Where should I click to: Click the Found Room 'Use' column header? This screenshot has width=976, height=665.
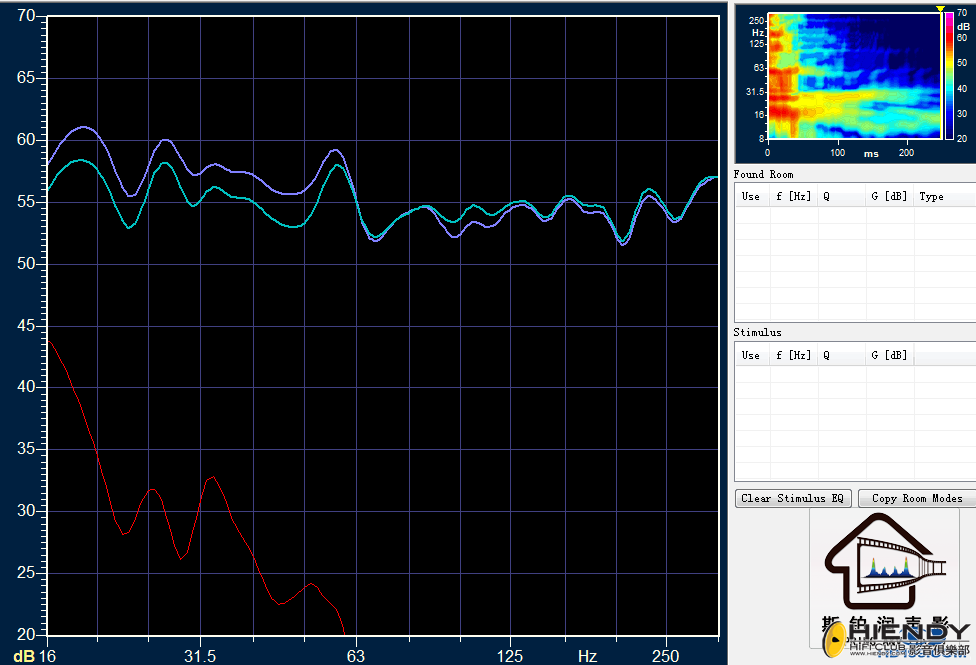pyautogui.click(x=750, y=196)
